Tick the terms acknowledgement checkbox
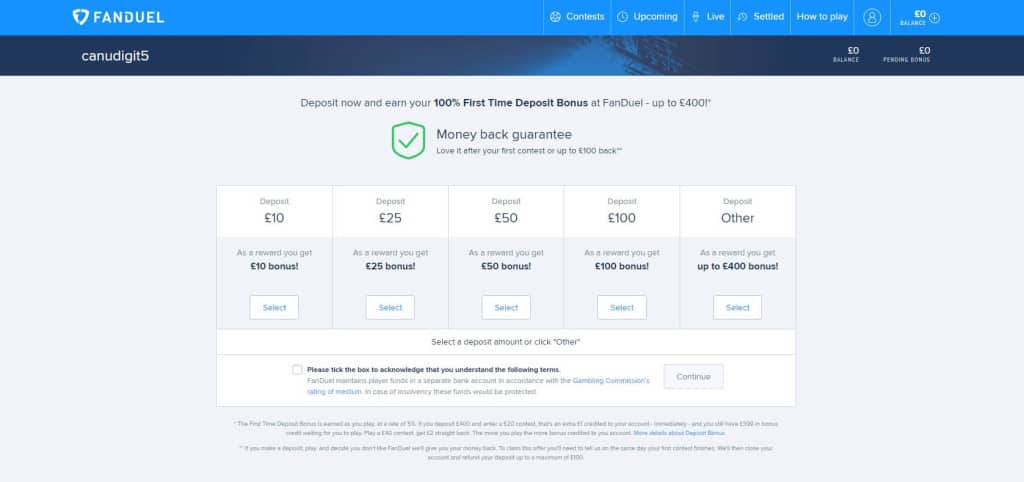 click(x=297, y=370)
